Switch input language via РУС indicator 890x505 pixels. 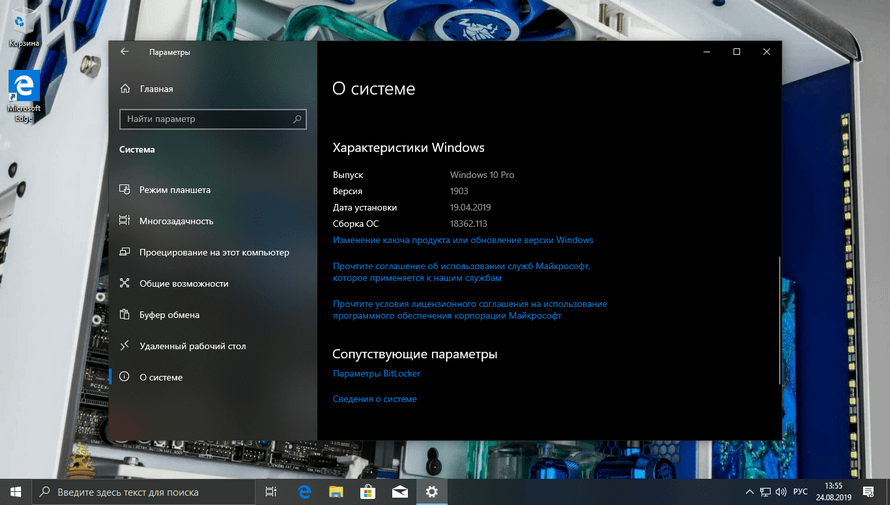(x=800, y=492)
